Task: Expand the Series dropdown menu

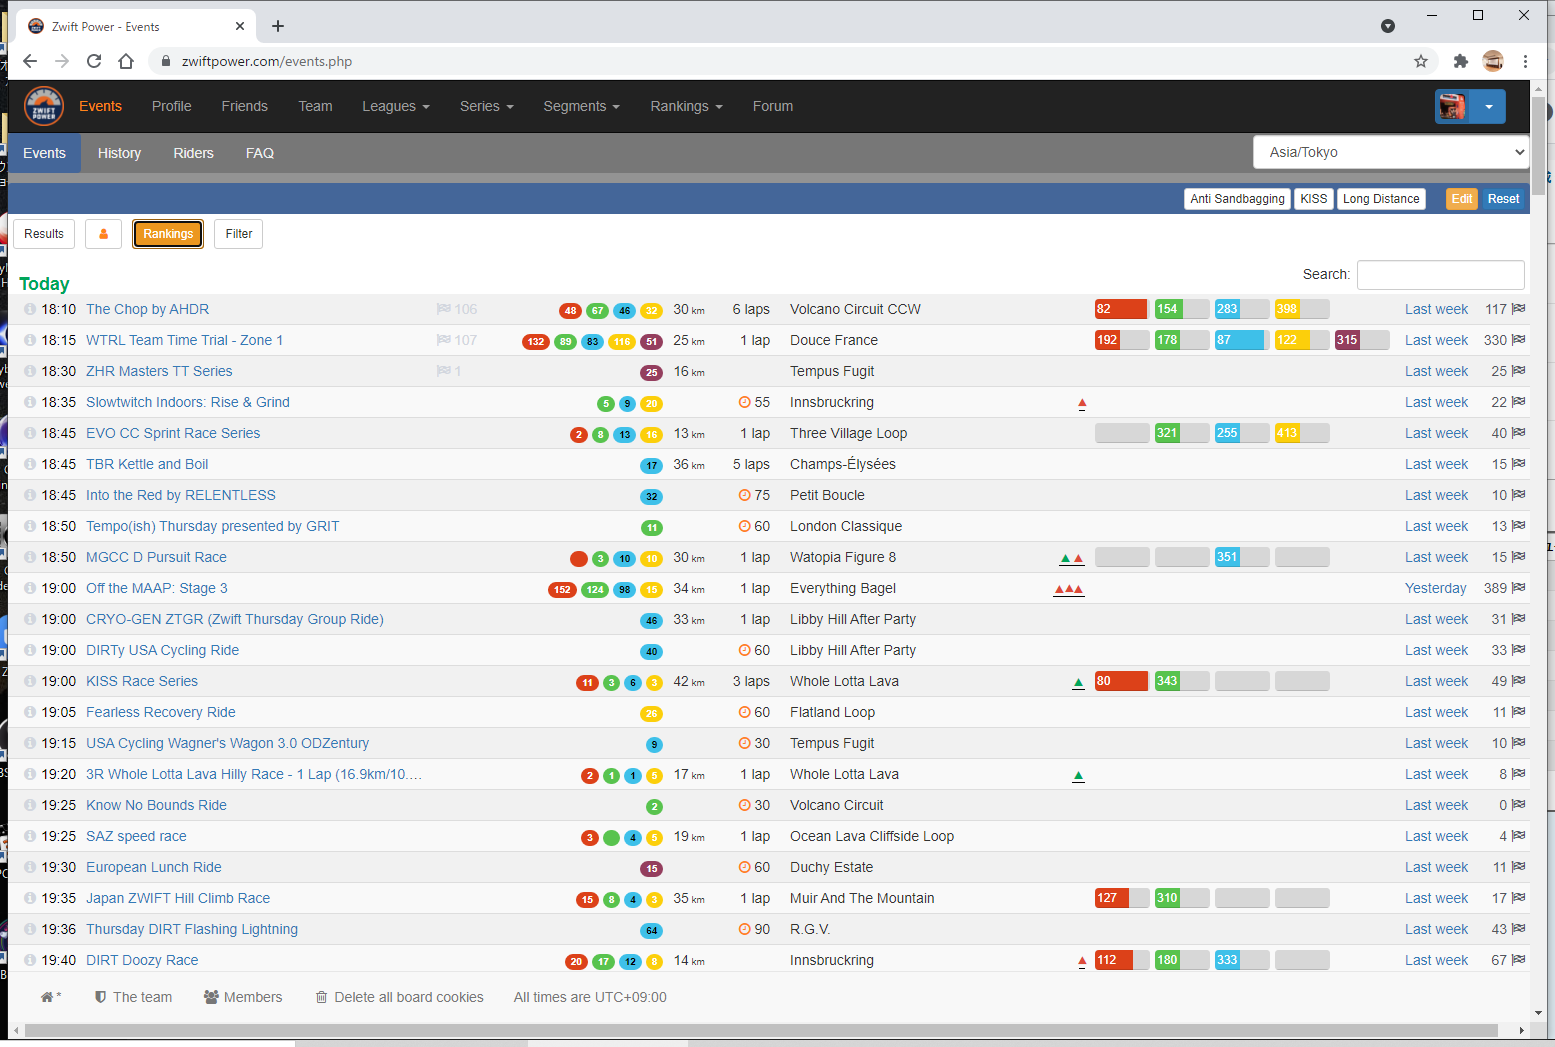Action: click(x=487, y=106)
